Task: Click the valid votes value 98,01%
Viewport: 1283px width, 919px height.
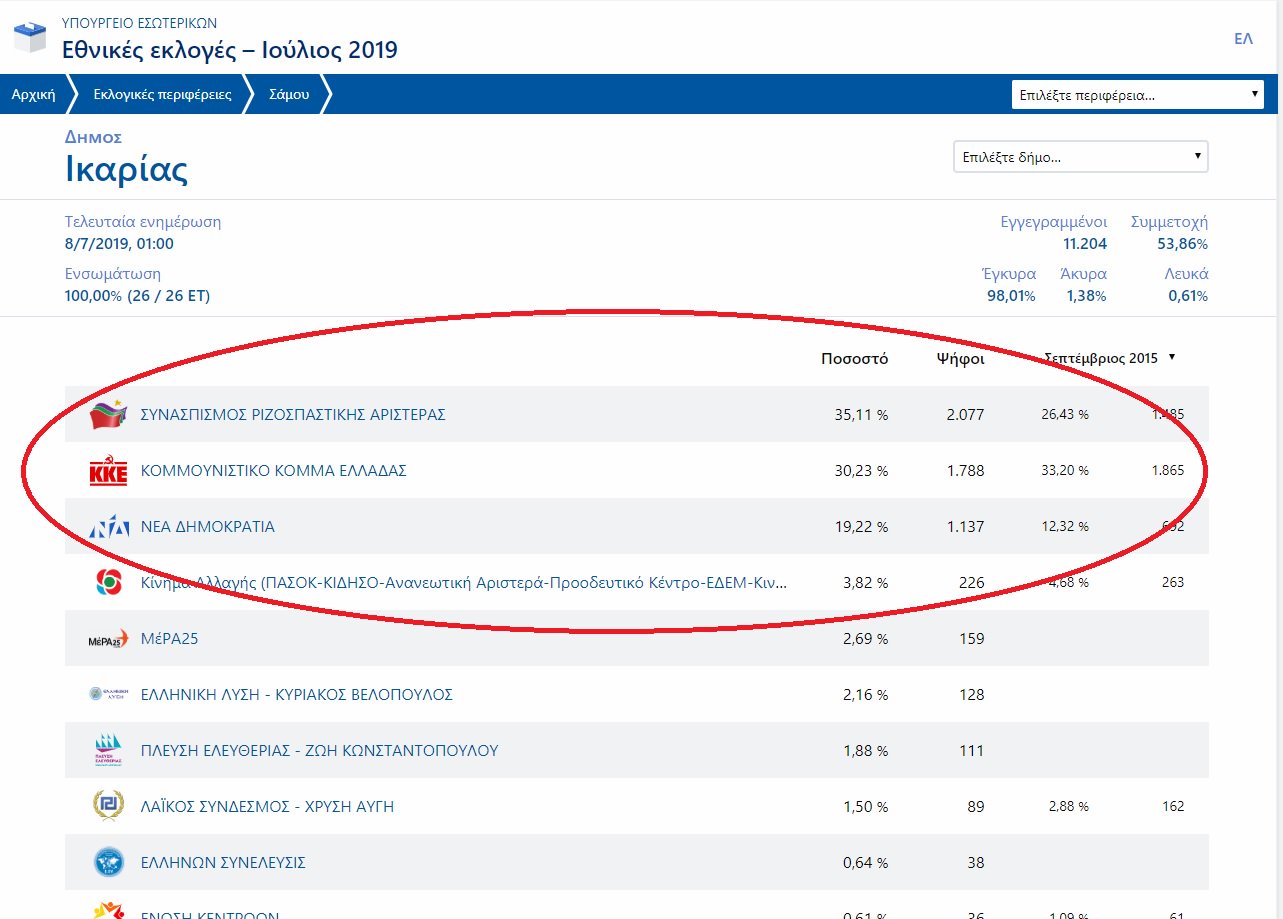Action: click(x=1011, y=296)
